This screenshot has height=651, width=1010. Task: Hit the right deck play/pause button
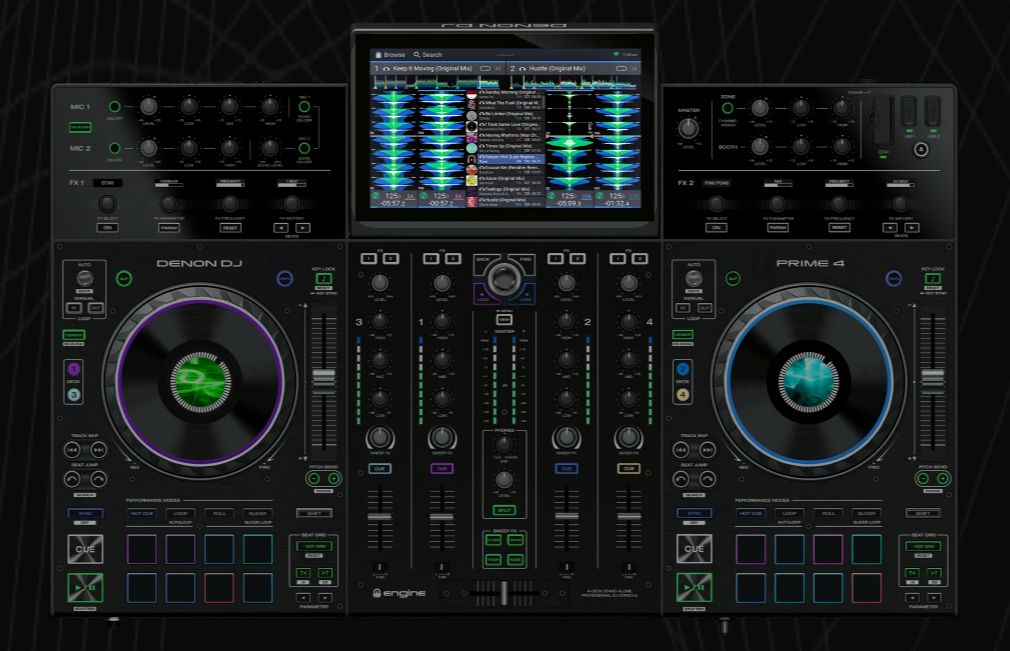(x=694, y=587)
